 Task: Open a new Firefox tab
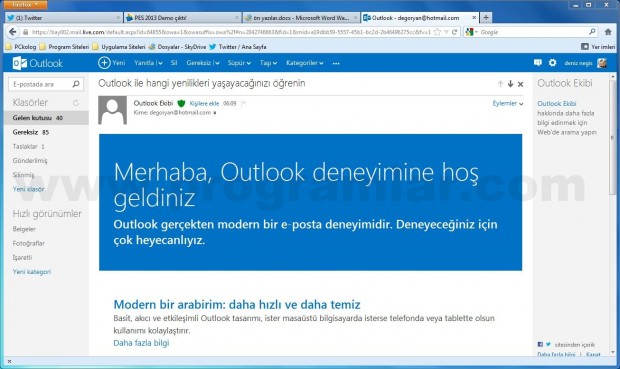pyautogui.click(x=486, y=17)
